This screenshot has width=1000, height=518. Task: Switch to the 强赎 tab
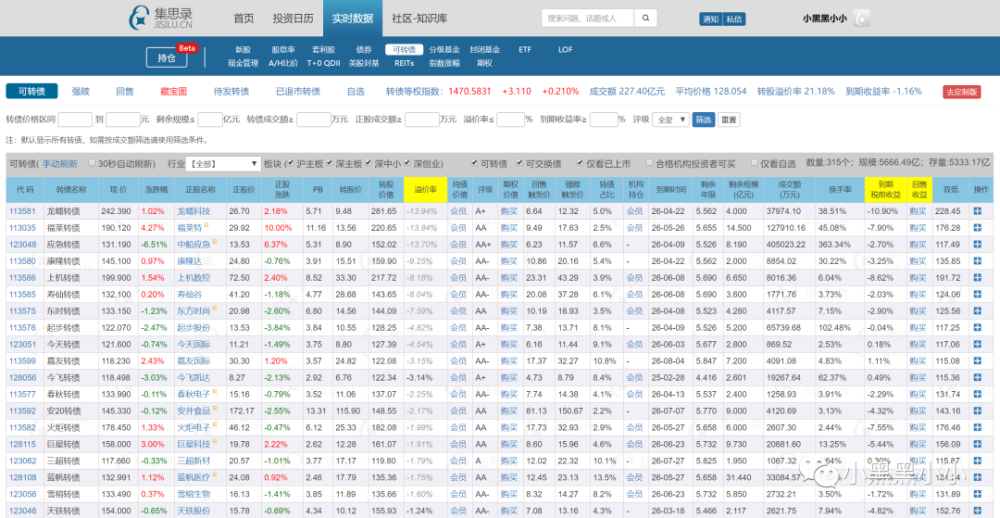tap(80, 91)
